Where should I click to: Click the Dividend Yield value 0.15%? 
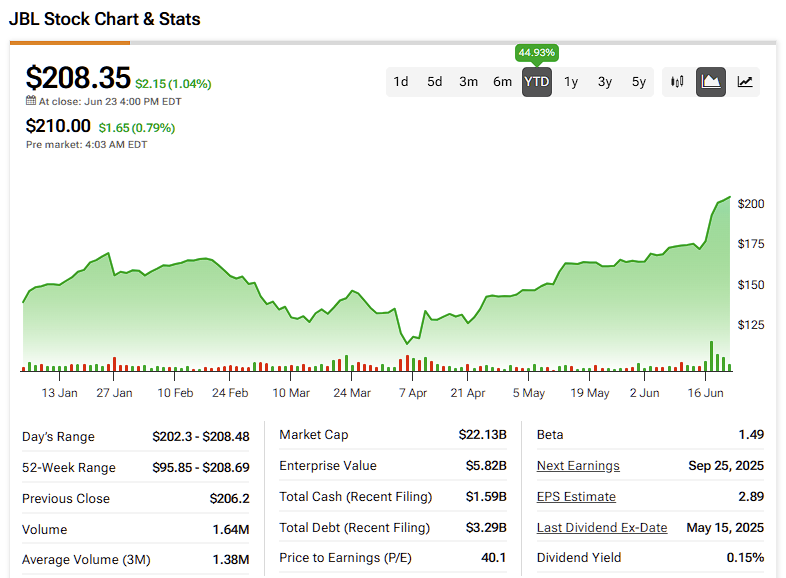pyautogui.click(x=745, y=558)
